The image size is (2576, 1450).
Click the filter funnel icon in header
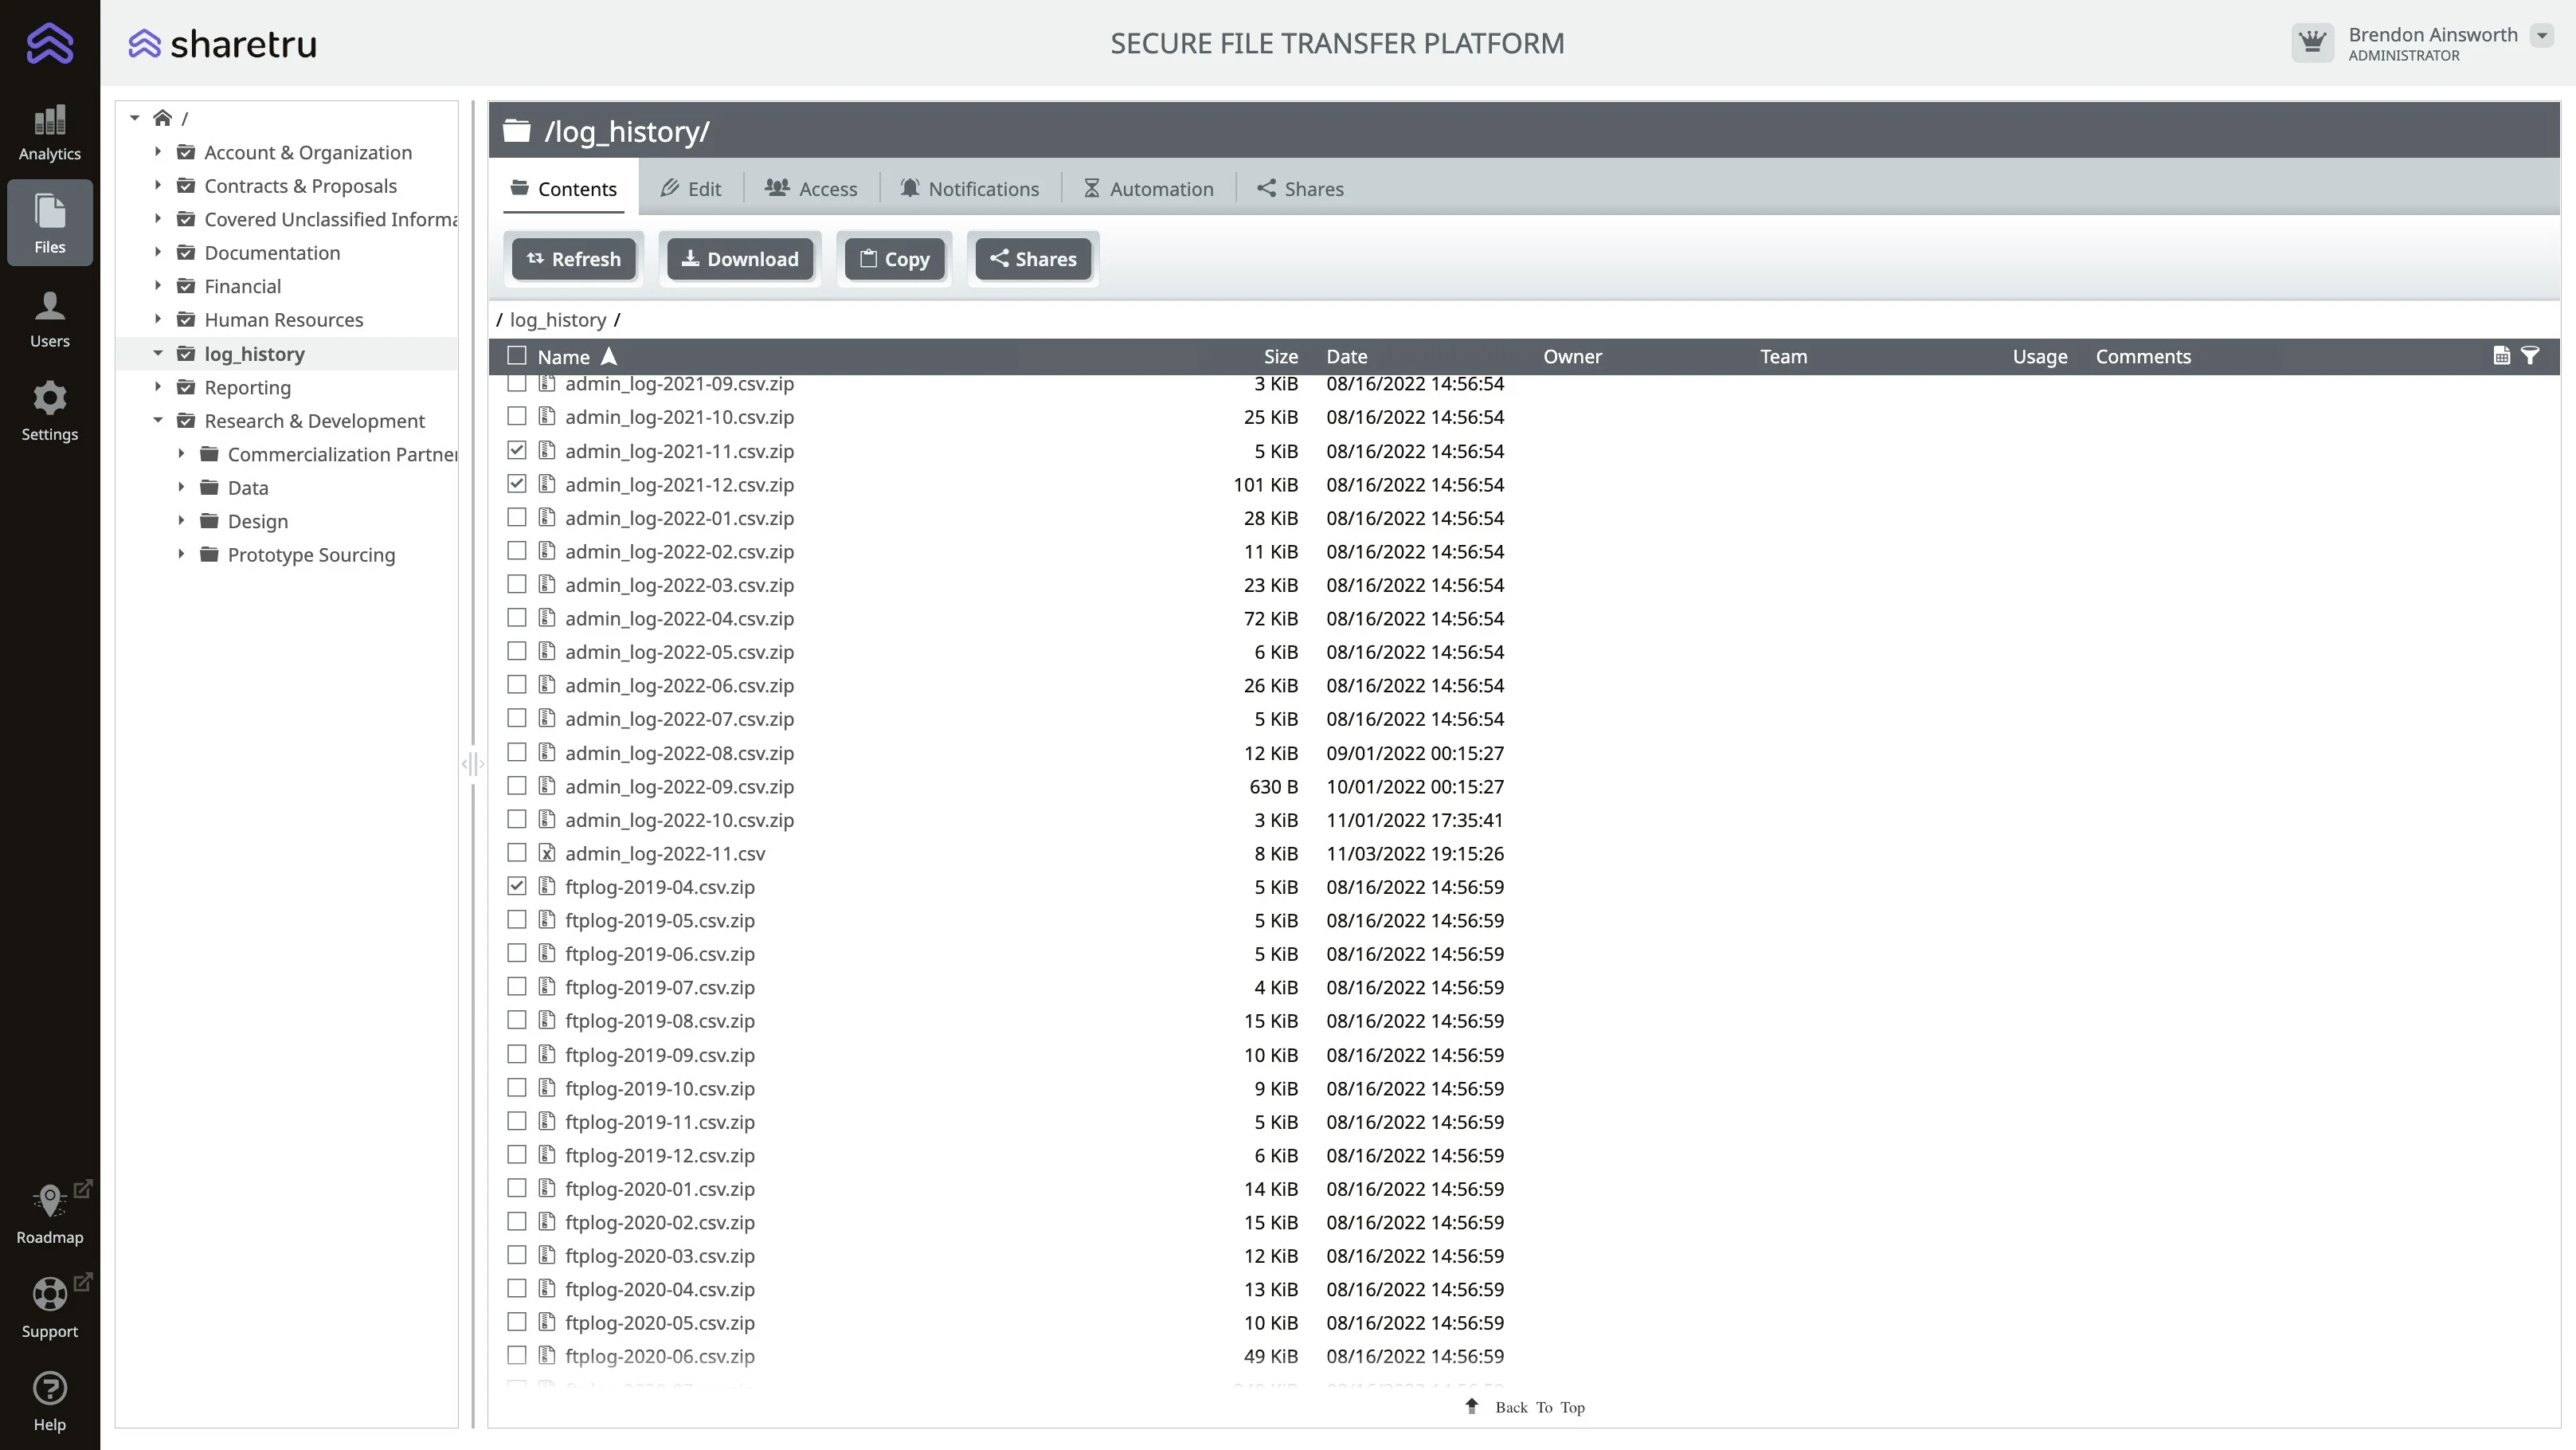pyautogui.click(x=2530, y=356)
